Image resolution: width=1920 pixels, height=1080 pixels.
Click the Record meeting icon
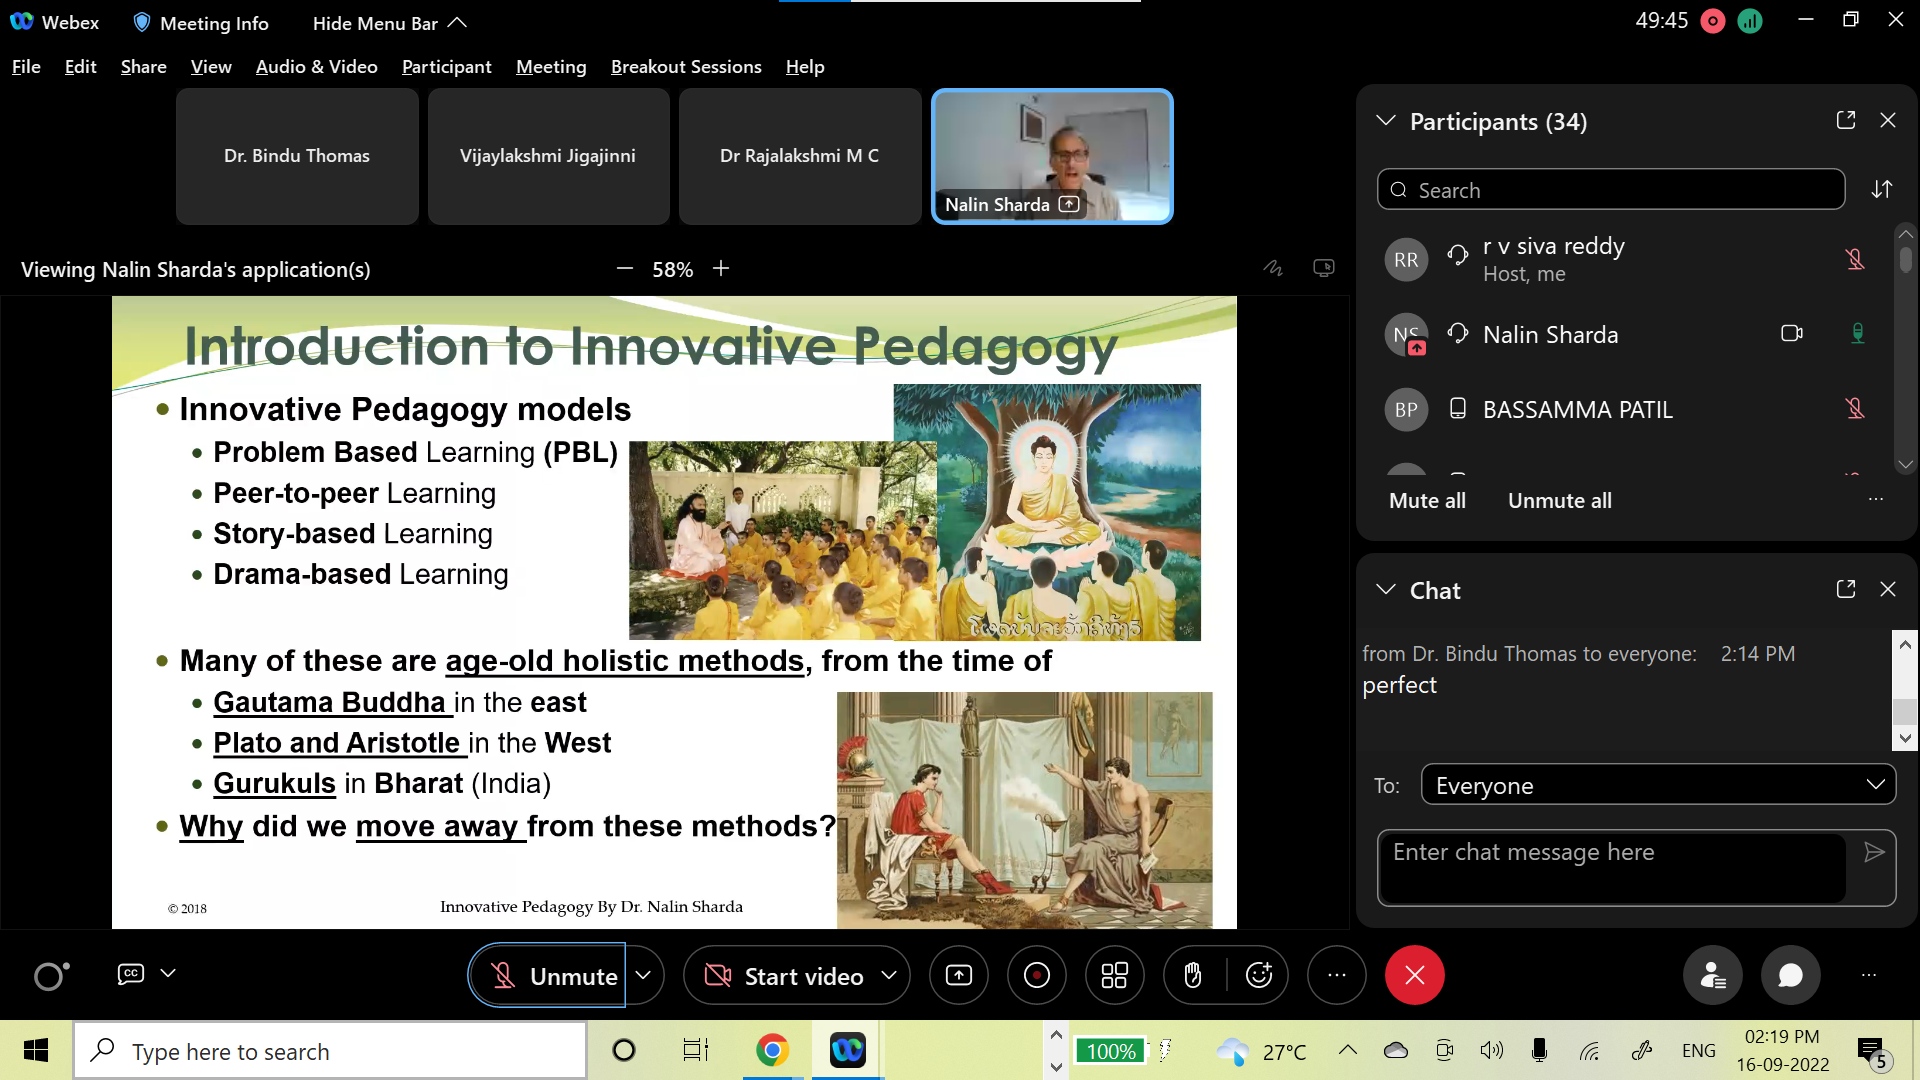click(1037, 975)
